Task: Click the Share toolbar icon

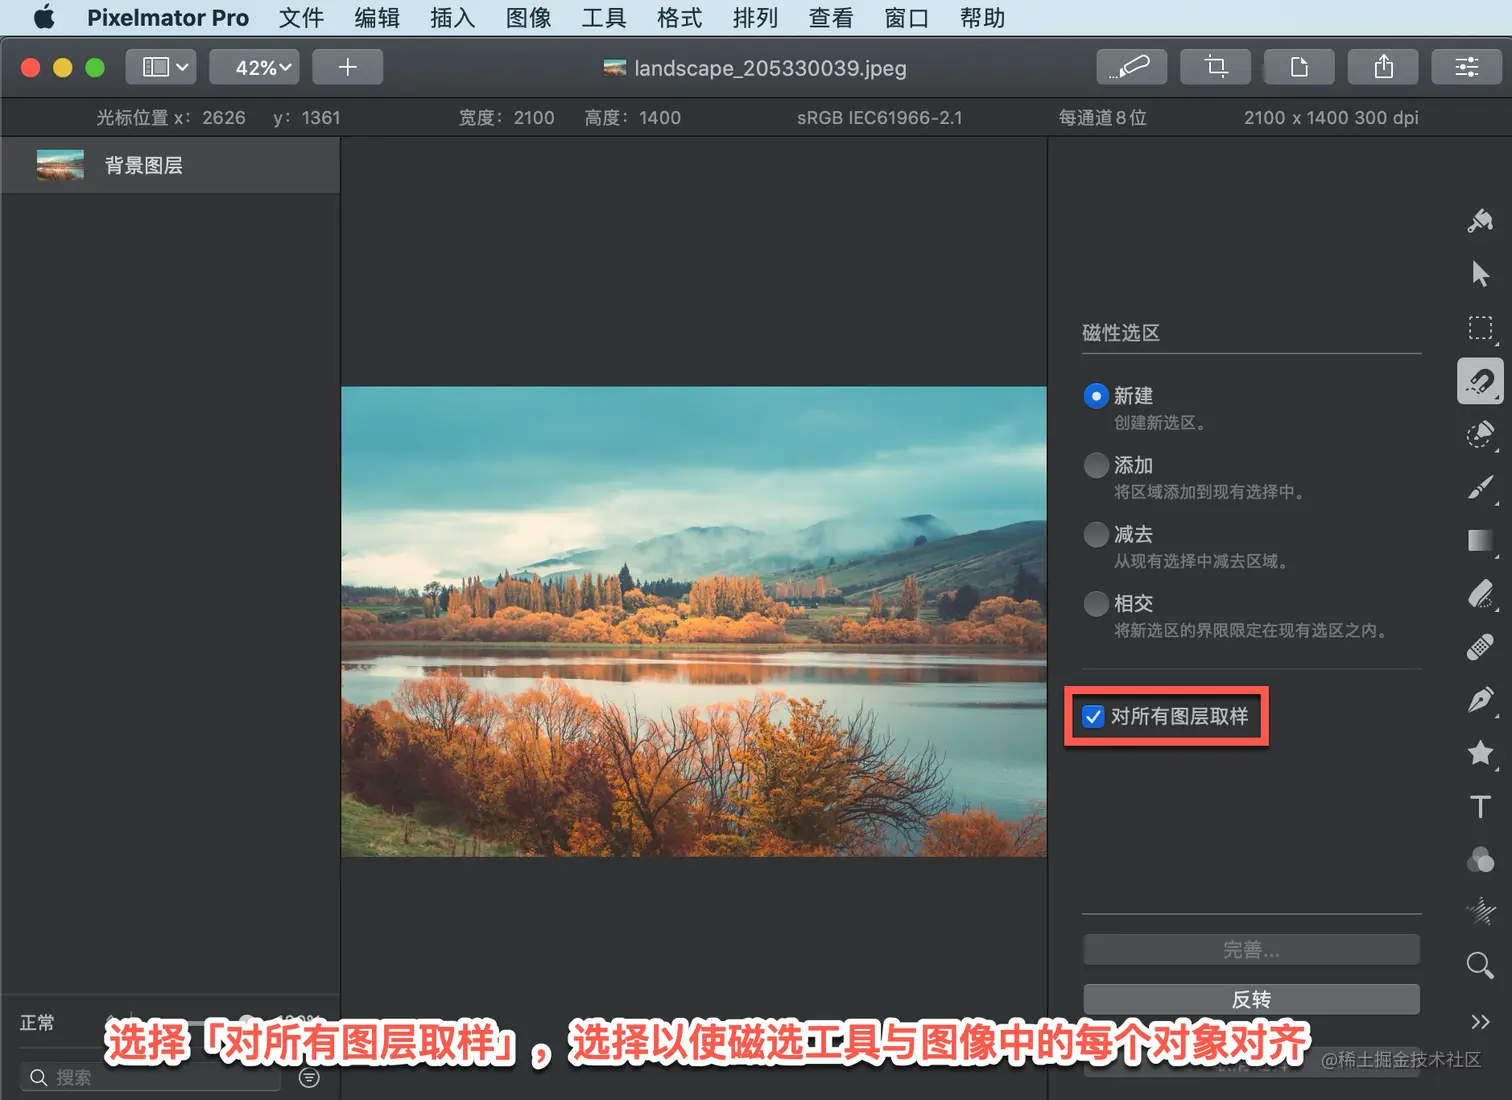Action: click(1383, 67)
